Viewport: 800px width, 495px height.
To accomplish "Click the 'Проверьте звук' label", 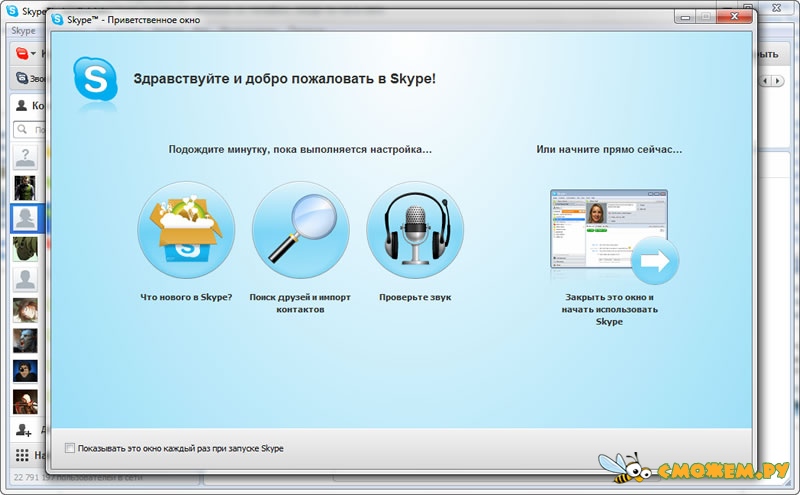I will click(x=415, y=297).
